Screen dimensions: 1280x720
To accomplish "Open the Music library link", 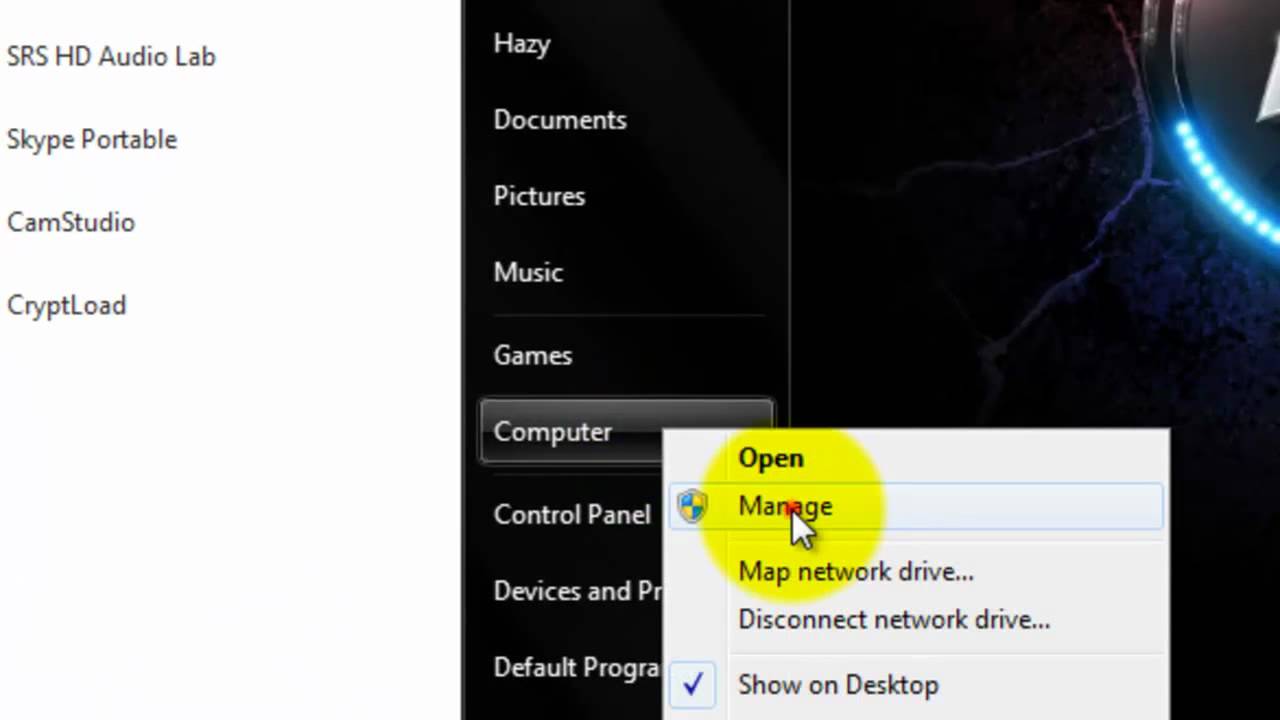I will point(528,272).
